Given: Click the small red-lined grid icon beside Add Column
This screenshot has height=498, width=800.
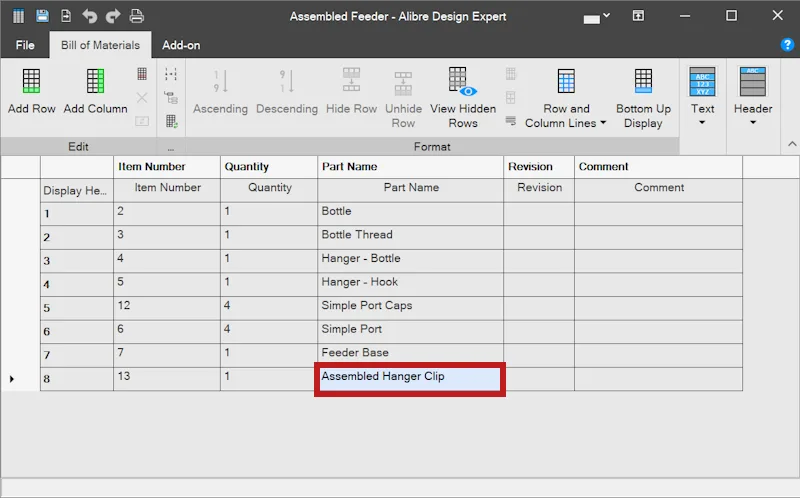Looking at the screenshot, I should [142, 74].
